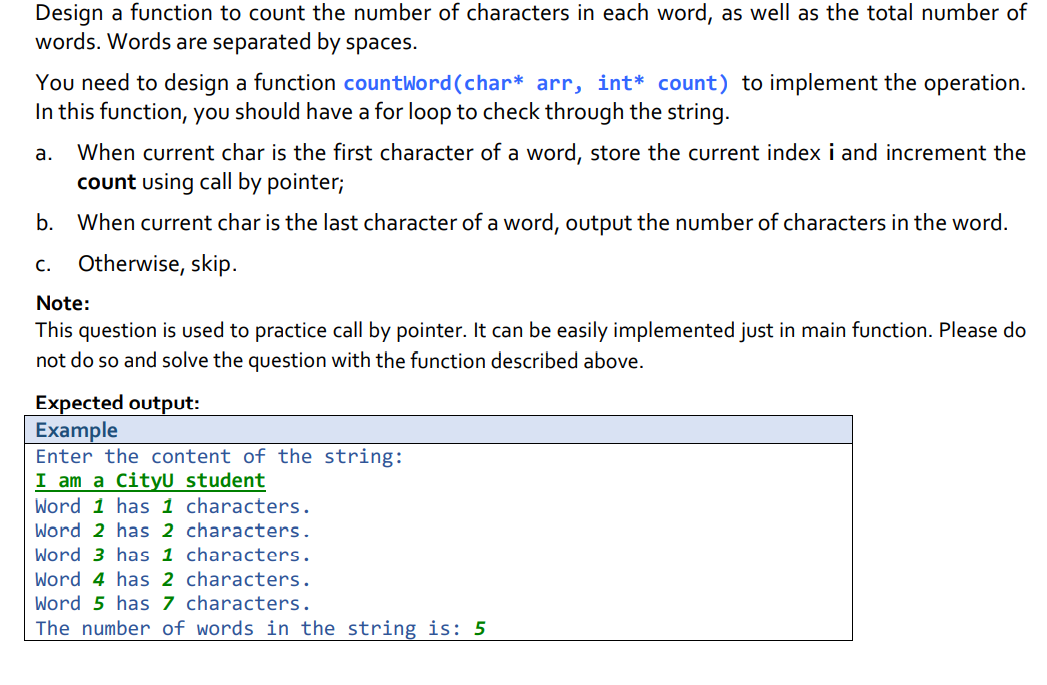Screen dimensions: 1047x685
Task: Click the blue code text 'countWord(char* arr, int* count)'
Action: (x=536, y=83)
